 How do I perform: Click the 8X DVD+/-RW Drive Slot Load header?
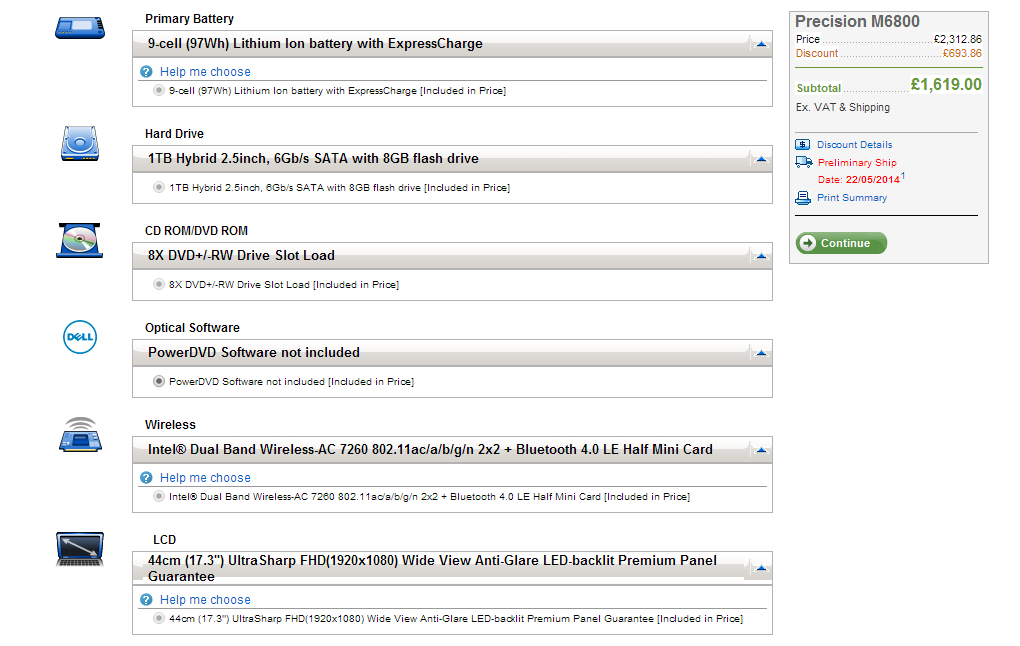[452, 256]
